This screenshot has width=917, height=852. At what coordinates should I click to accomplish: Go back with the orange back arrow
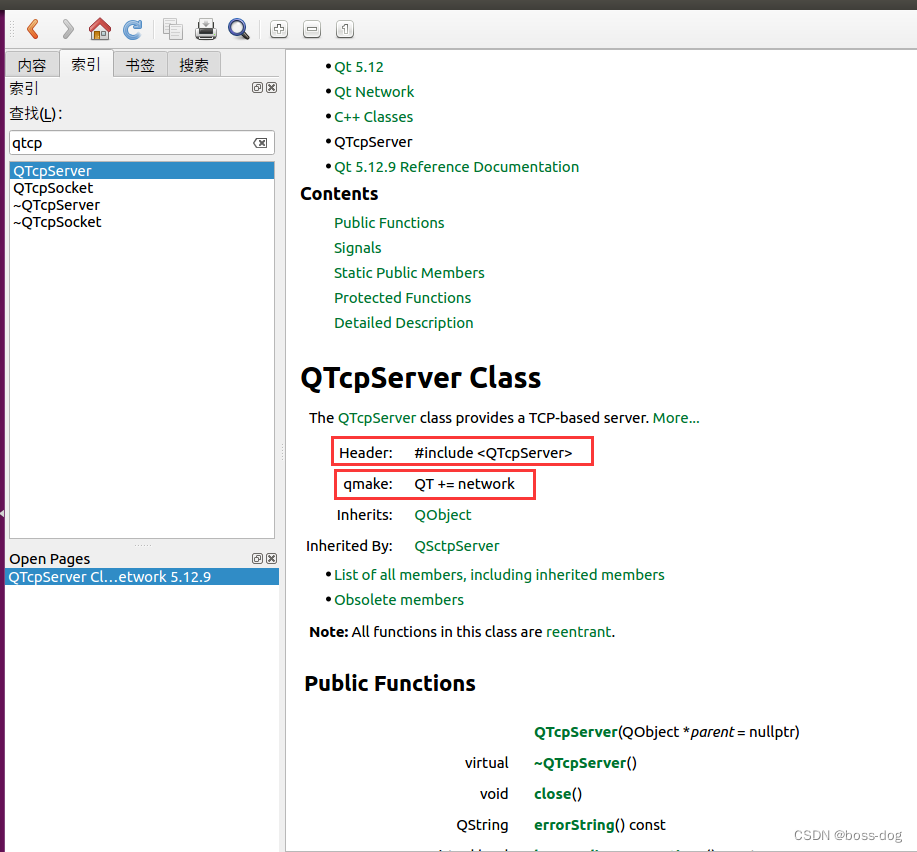[x=34, y=29]
